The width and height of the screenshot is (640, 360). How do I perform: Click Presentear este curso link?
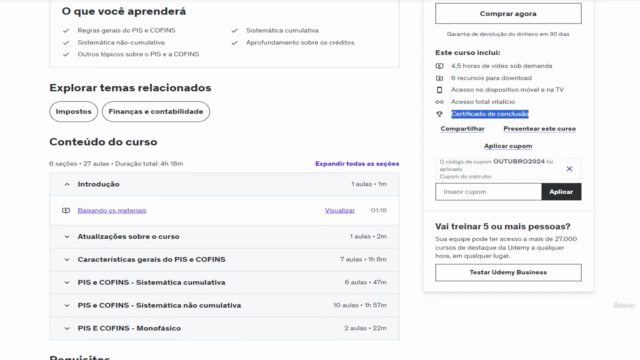(540, 129)
